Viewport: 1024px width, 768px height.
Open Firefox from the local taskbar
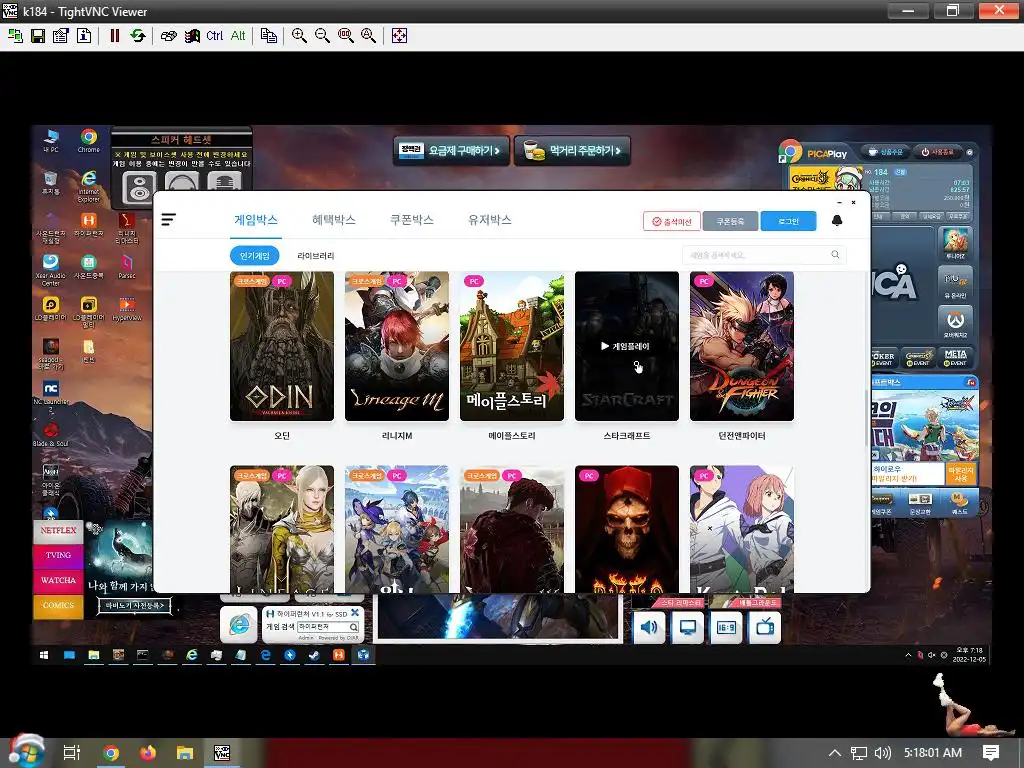[148, 754]
